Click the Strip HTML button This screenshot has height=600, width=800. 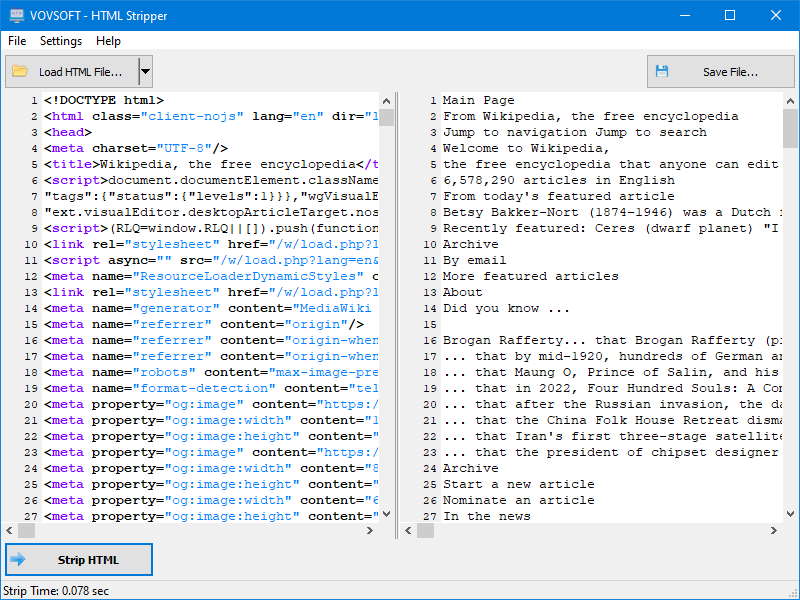pos(78,559)
